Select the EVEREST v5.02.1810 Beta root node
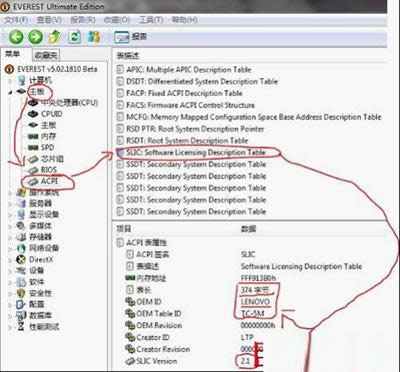This screenshot has width=400, height=372. 57,69
